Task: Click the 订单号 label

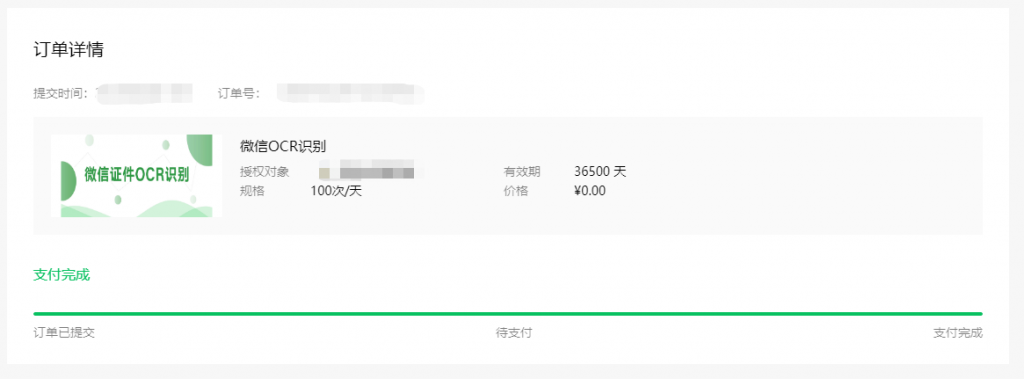Action: pyautogui.click(x=239, y=93)
